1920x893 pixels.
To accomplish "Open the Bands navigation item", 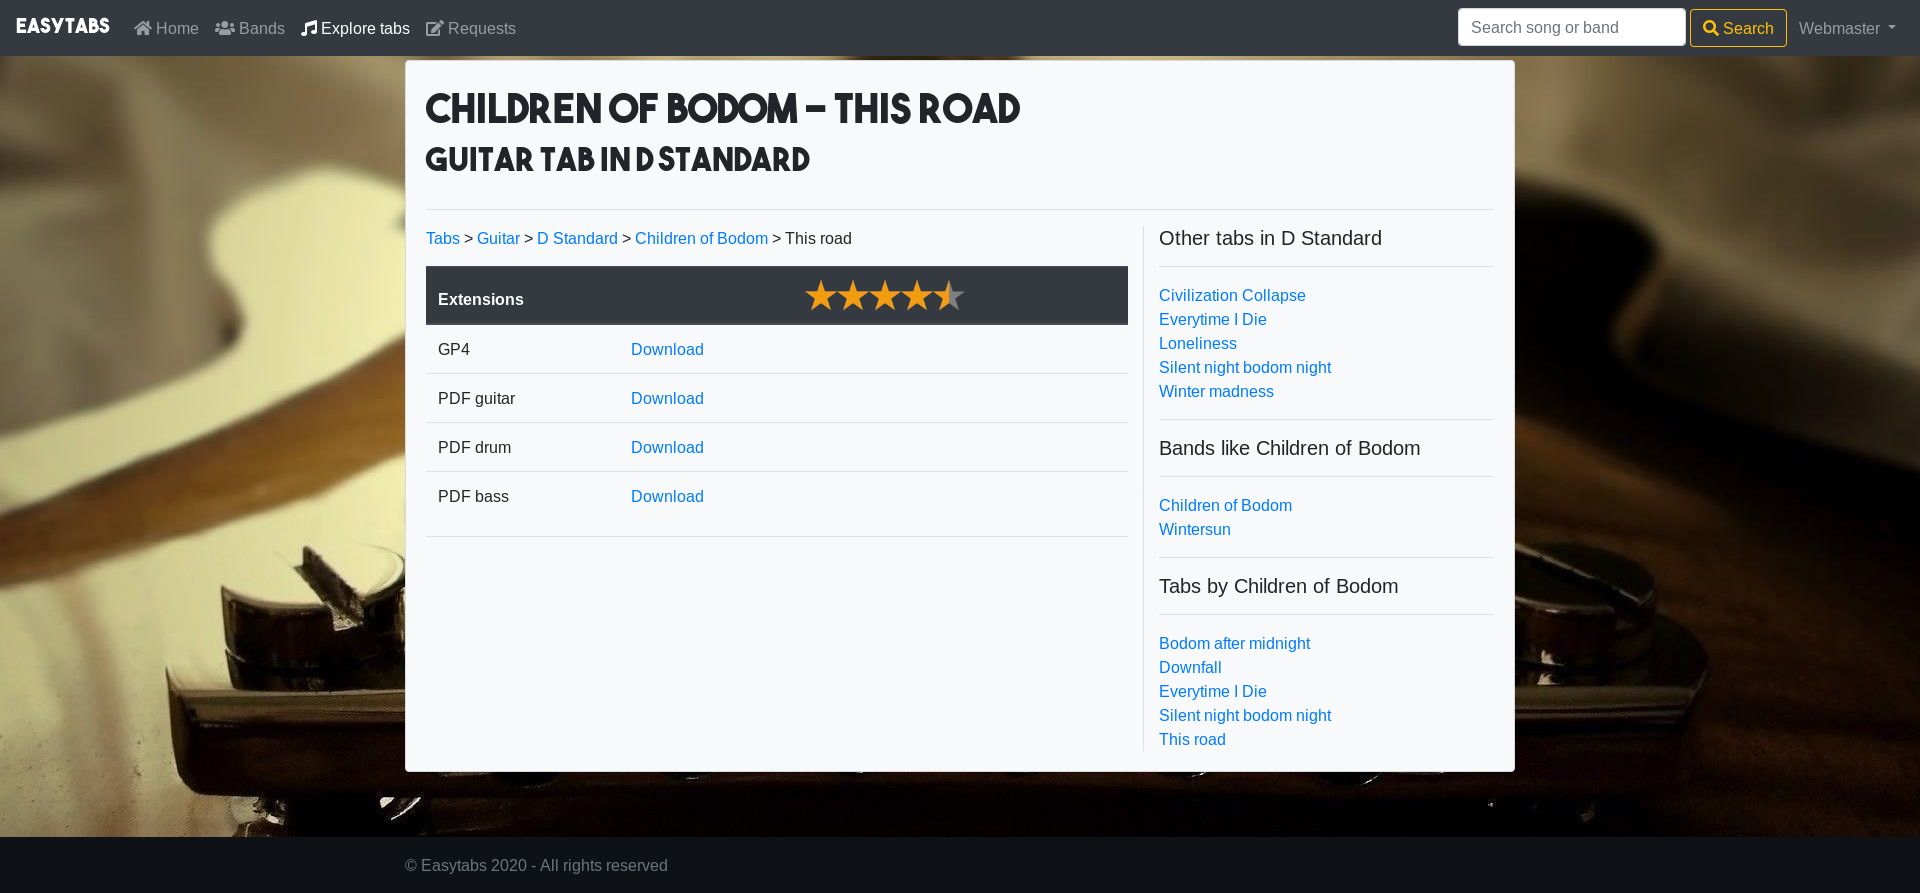I will (261, 28).
